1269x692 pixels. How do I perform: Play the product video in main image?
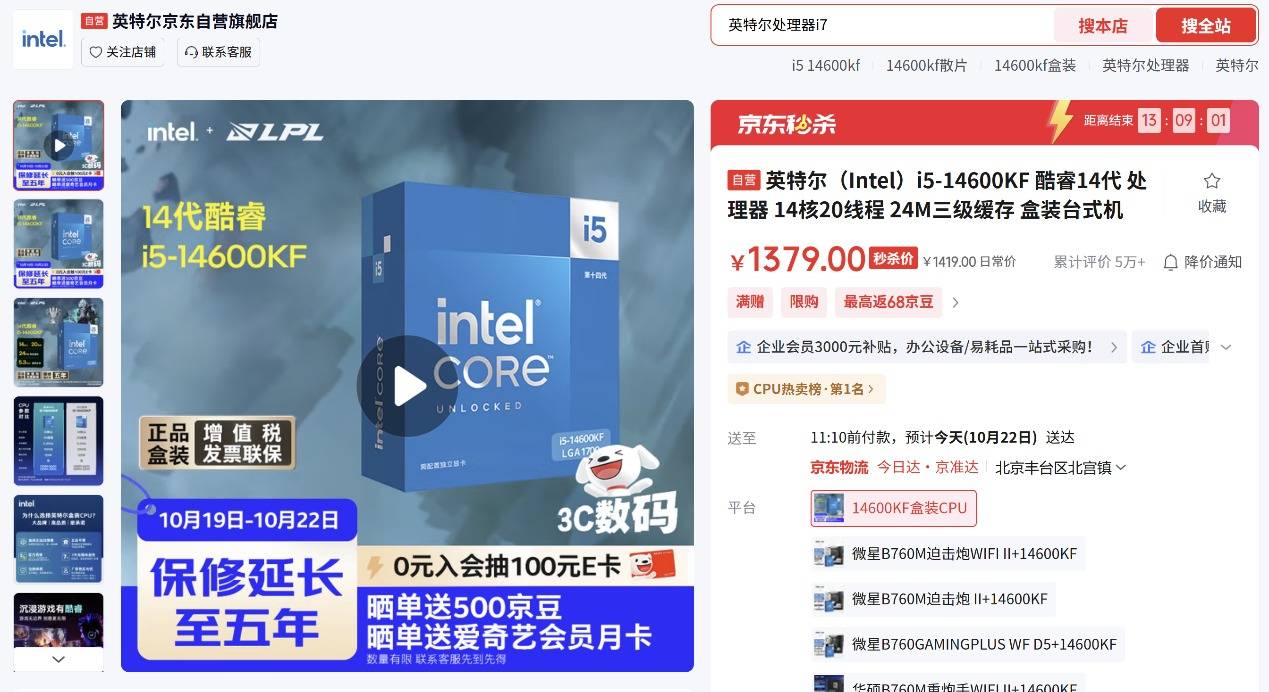click(407, 386)
